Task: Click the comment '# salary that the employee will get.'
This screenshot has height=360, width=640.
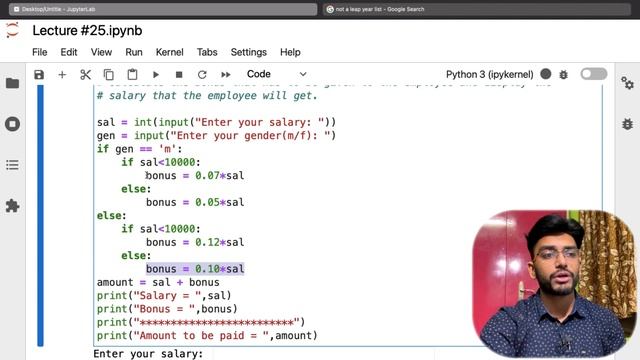Action: 207,96
